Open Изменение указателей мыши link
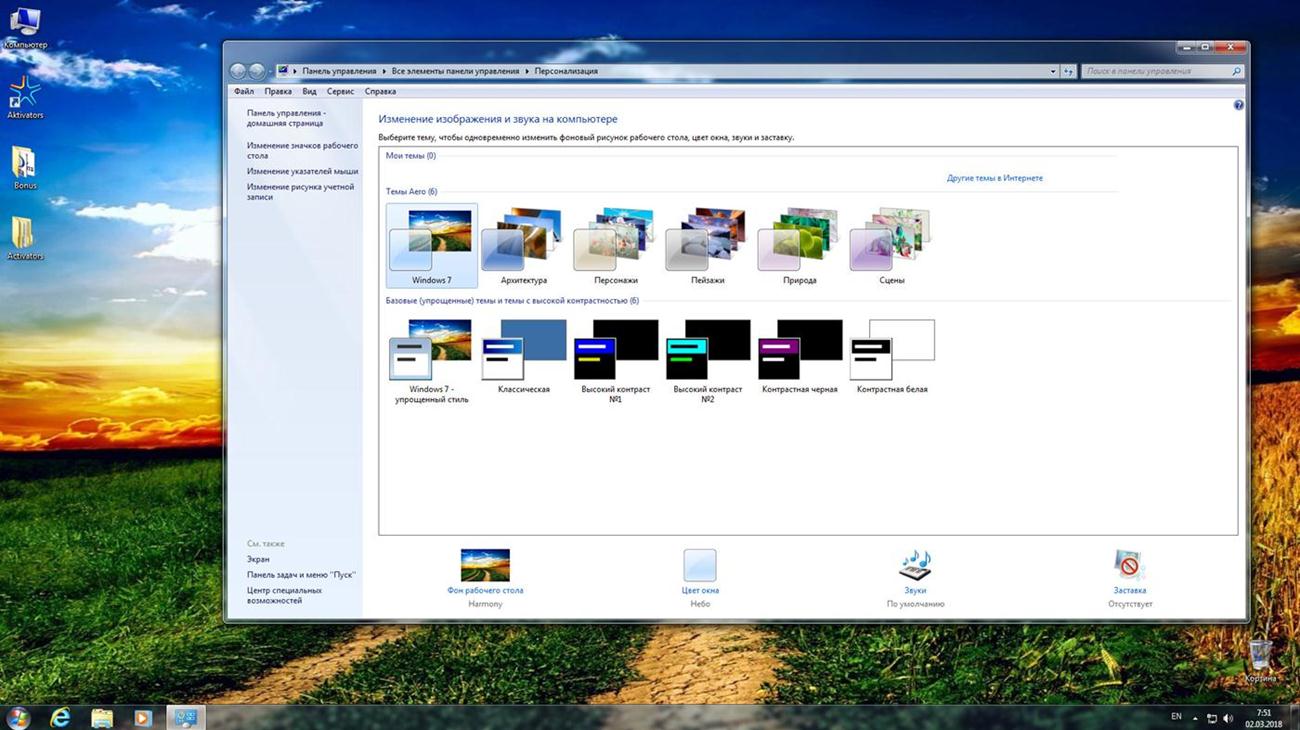Viewport: 1300px width, 730px height. (302, 171)
